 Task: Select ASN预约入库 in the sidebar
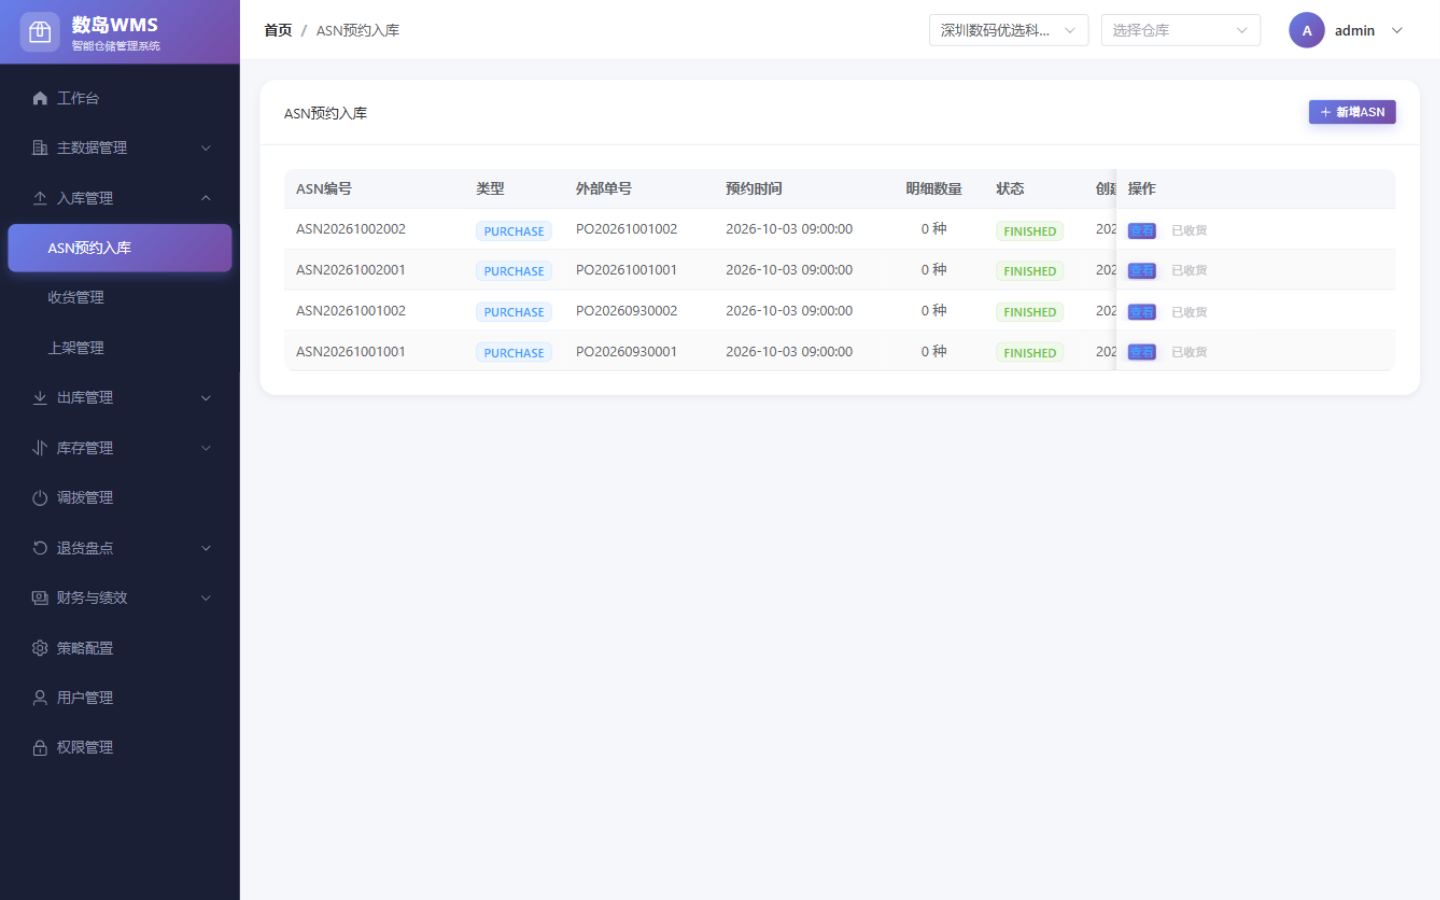point(120,248)
